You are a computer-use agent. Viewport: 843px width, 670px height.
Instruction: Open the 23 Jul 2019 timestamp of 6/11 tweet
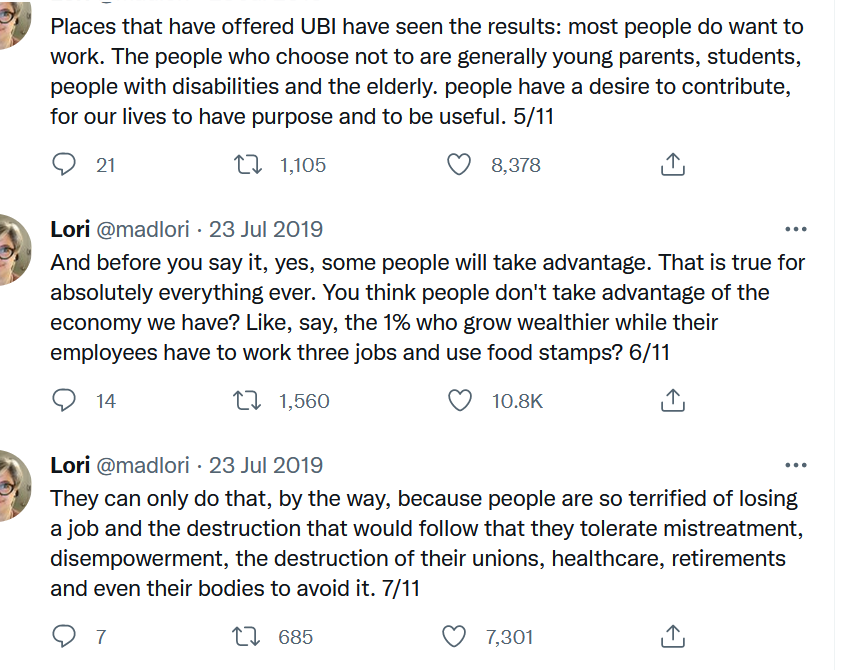tap(266, 230)
